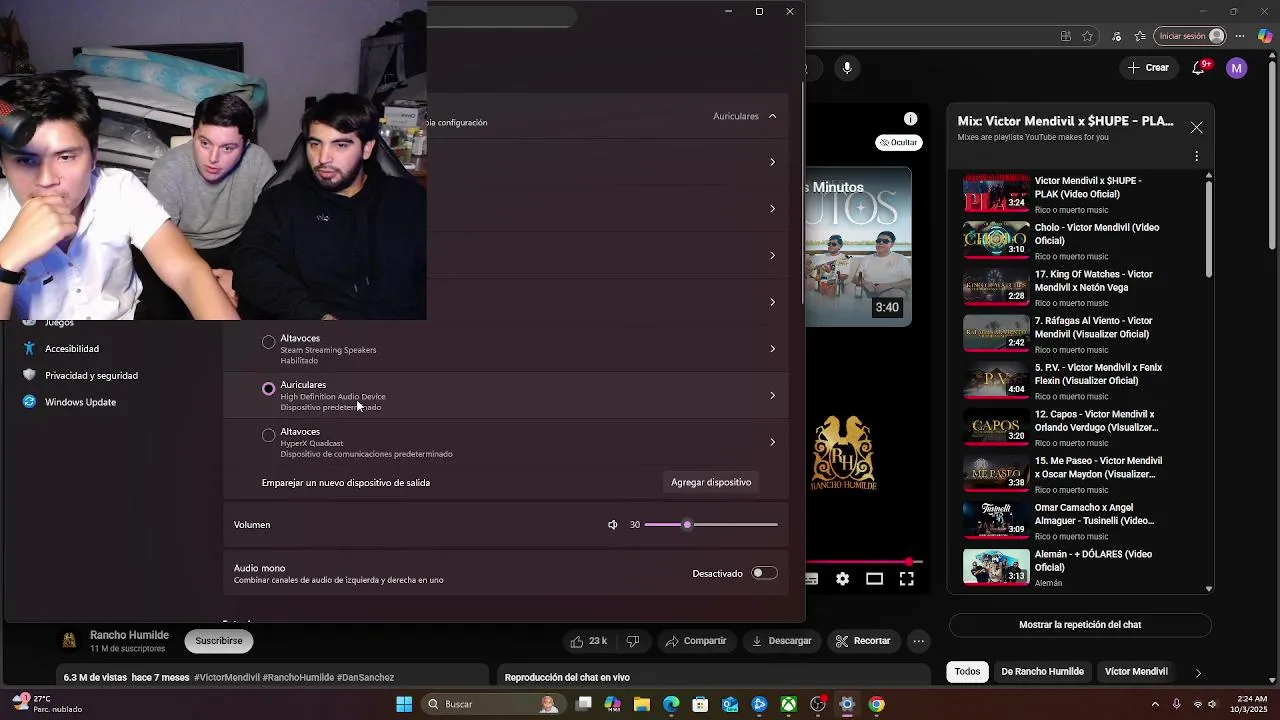Mute the volume speaker icon in Settings
The width and height of the screenshot is (1280, 720).
613,525
